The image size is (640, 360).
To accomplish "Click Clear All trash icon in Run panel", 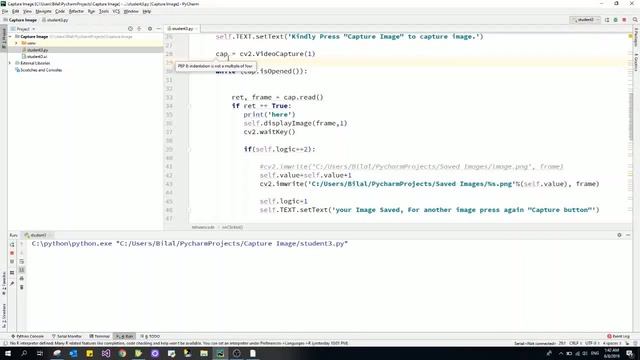I will coord(22,287).
